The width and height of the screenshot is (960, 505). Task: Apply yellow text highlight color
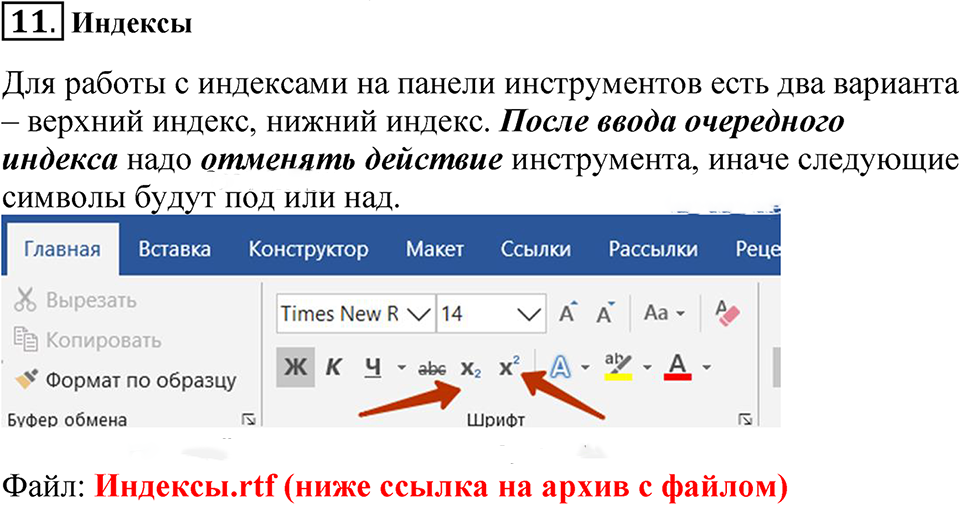coord(618,368)
